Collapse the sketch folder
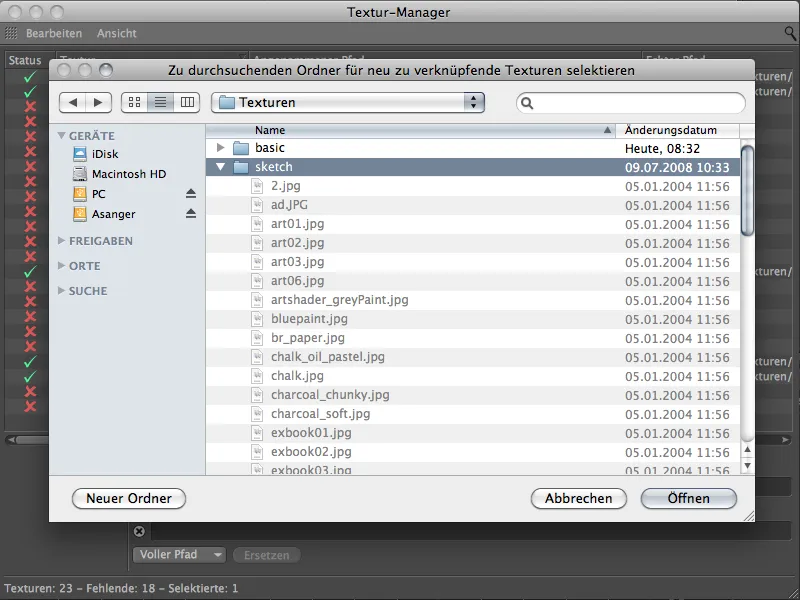 point(220,167)
